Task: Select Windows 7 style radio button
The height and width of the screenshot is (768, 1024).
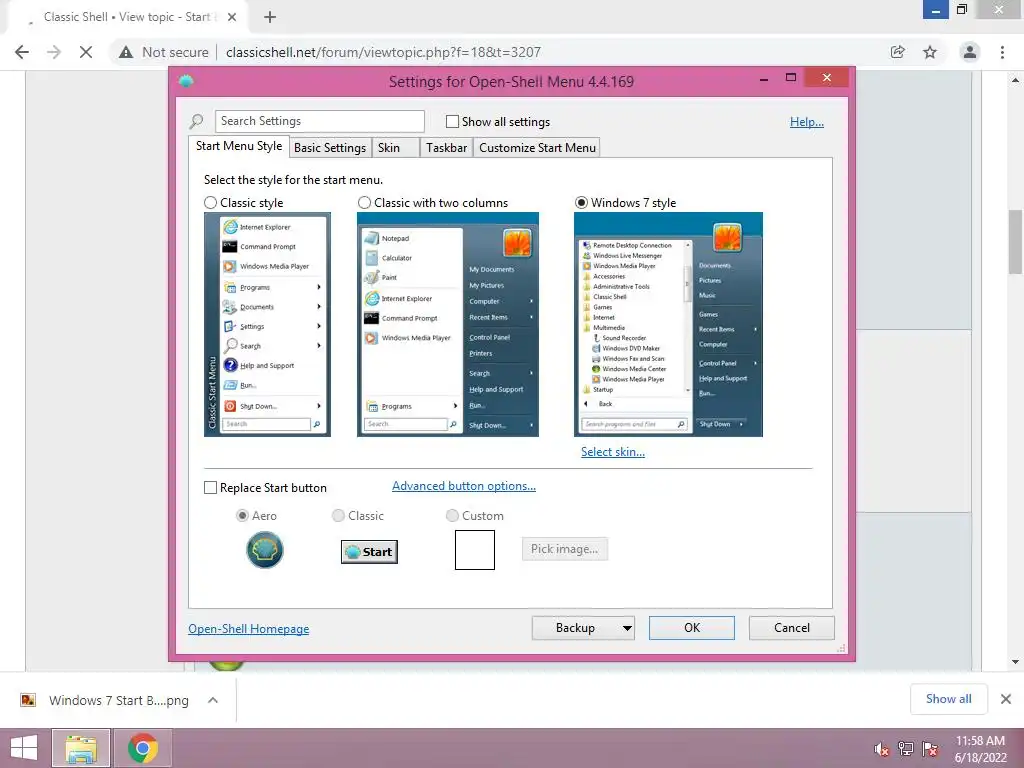Action: 581,203
